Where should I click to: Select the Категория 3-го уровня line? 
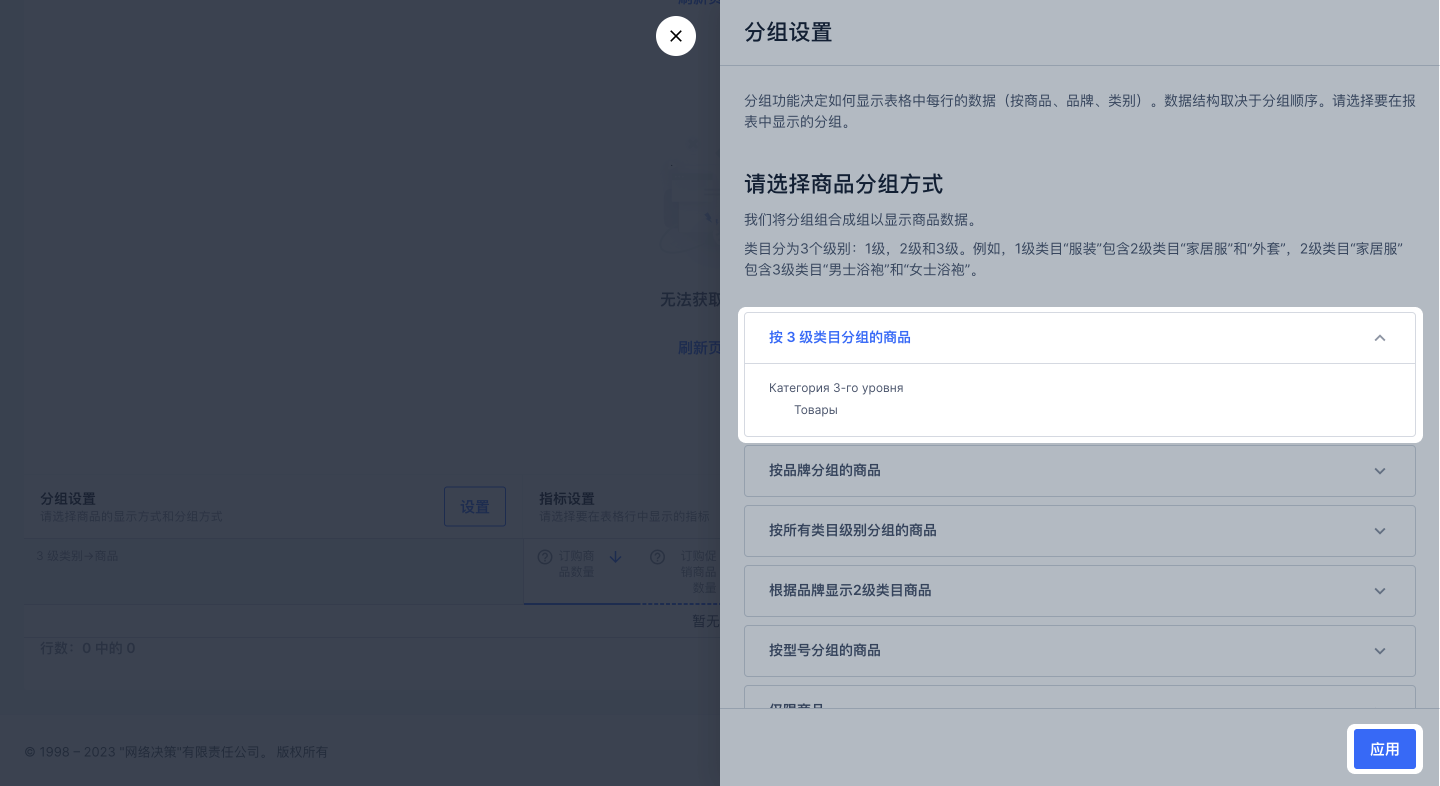(836, 388)
